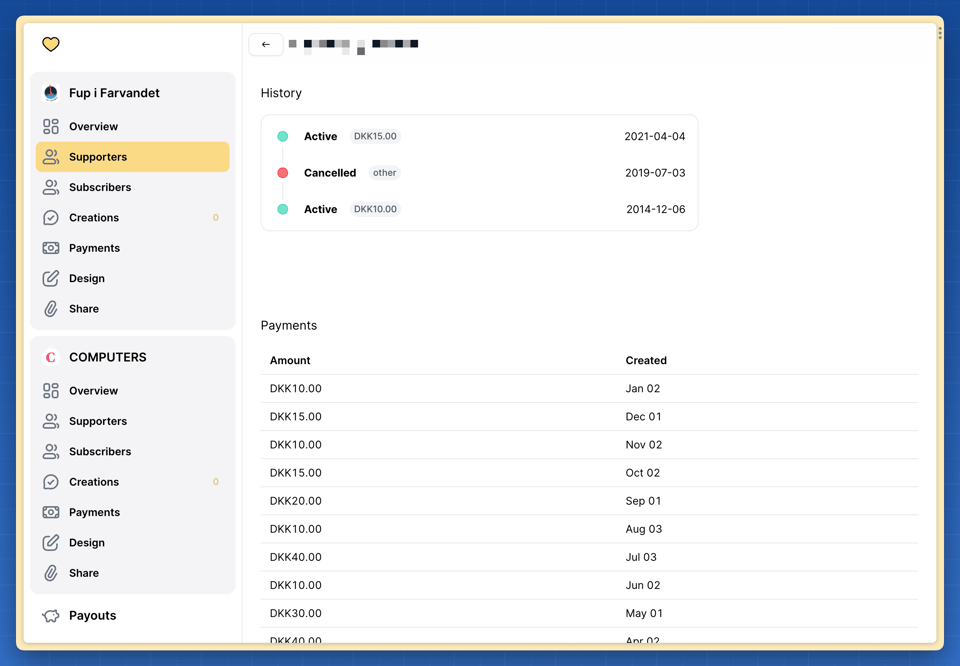Click the Overview grid icon under COMPUTERS
The height and width of the screenshot is (666, 960).
coord(51,391)
